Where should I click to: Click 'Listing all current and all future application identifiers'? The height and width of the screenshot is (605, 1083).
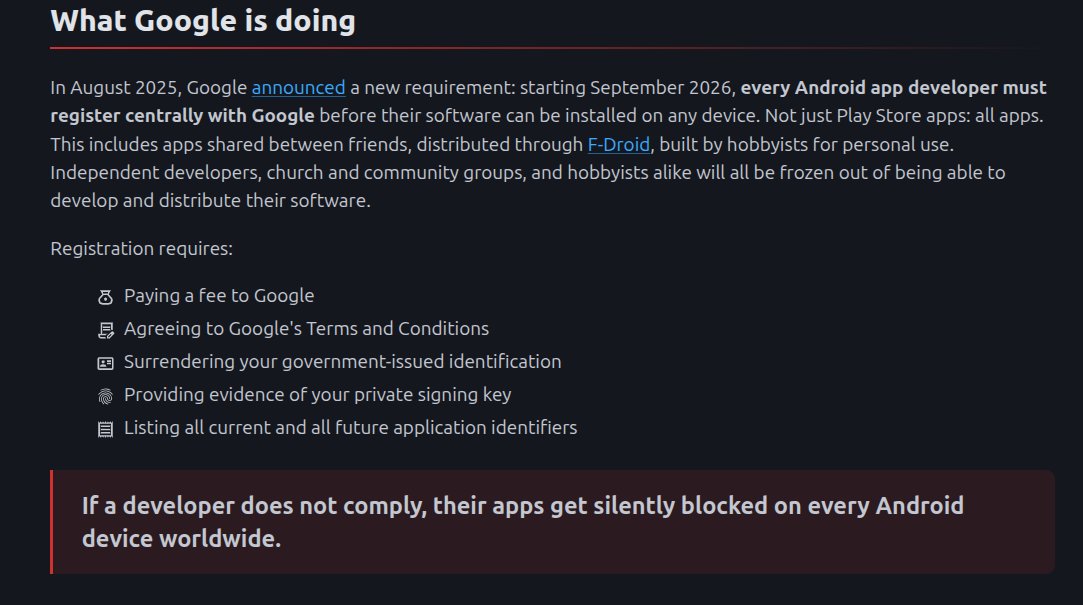pos(350,428)
